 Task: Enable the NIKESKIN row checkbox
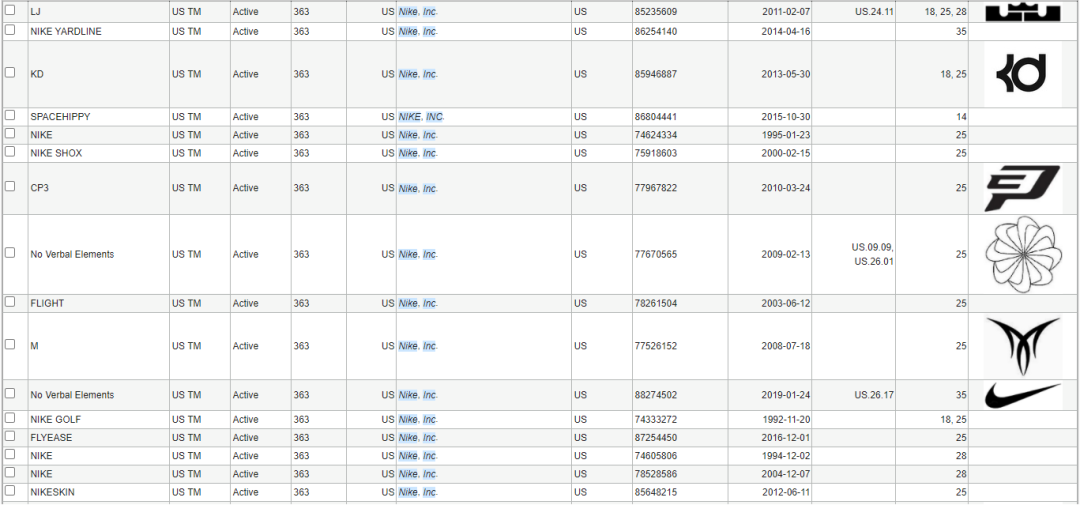click(x=10, y=491)
